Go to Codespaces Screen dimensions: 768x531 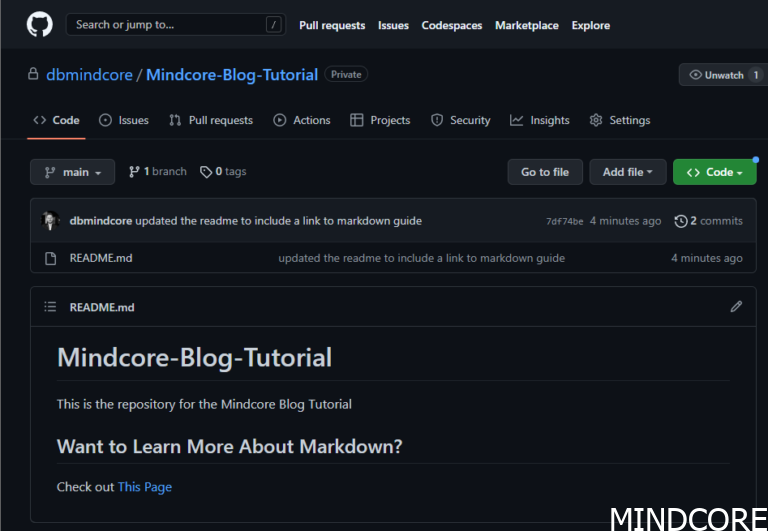point(452,25)
